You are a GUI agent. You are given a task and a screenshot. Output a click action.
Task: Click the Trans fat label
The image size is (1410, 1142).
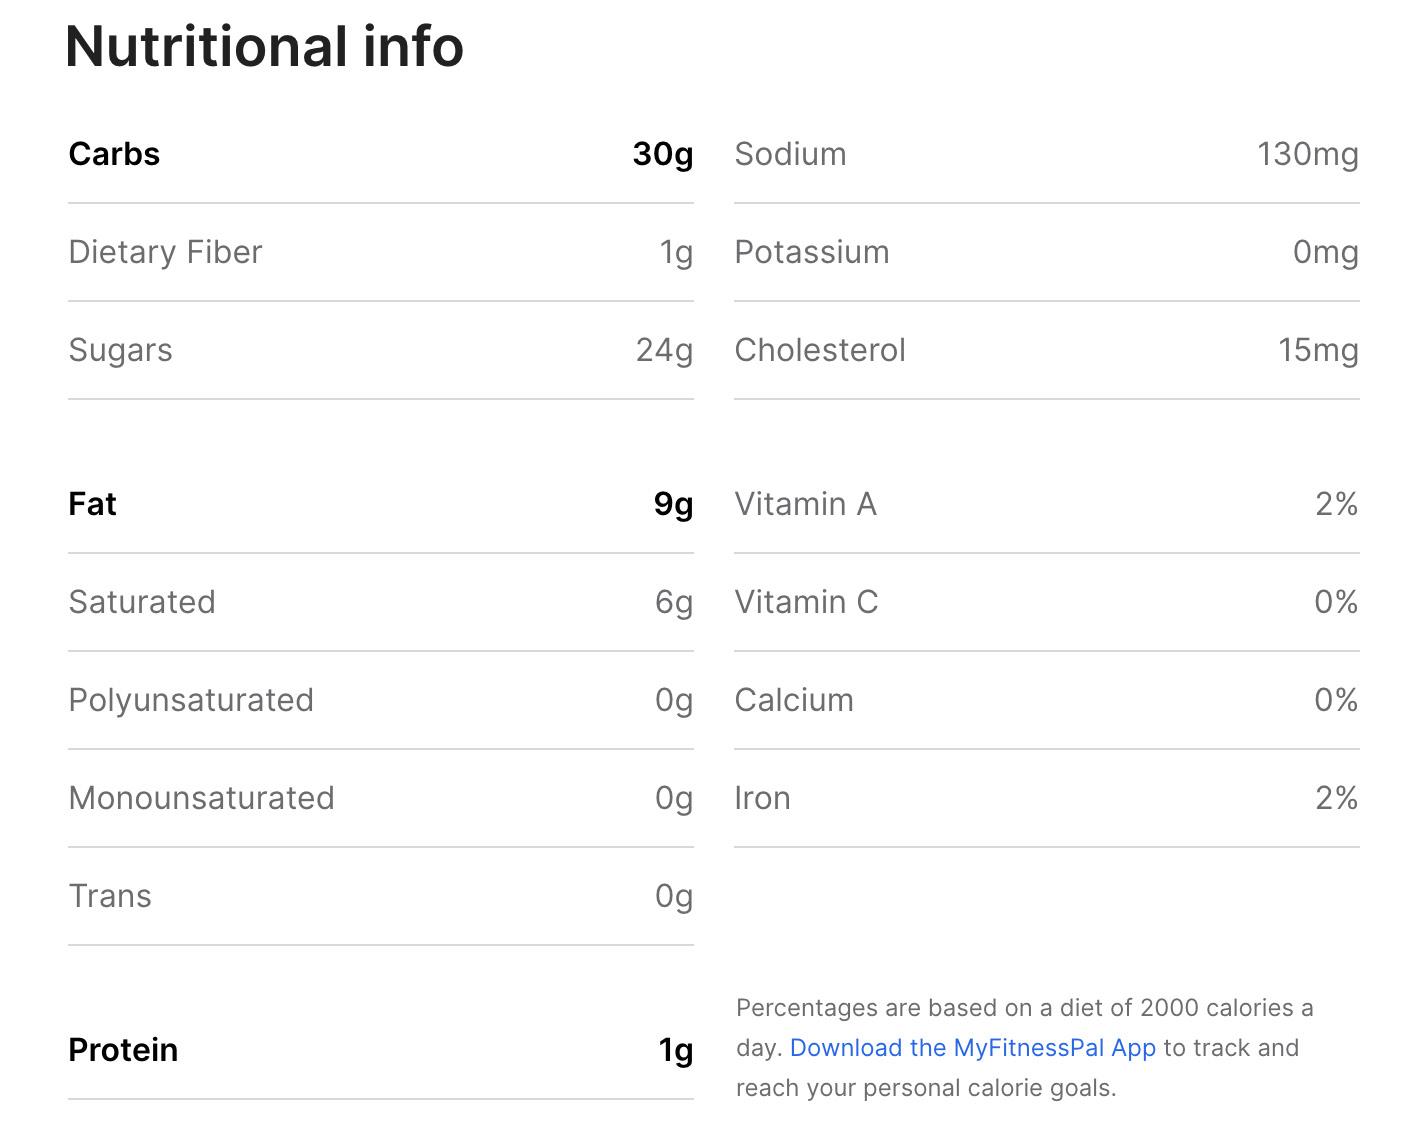[x=110, y=896]
